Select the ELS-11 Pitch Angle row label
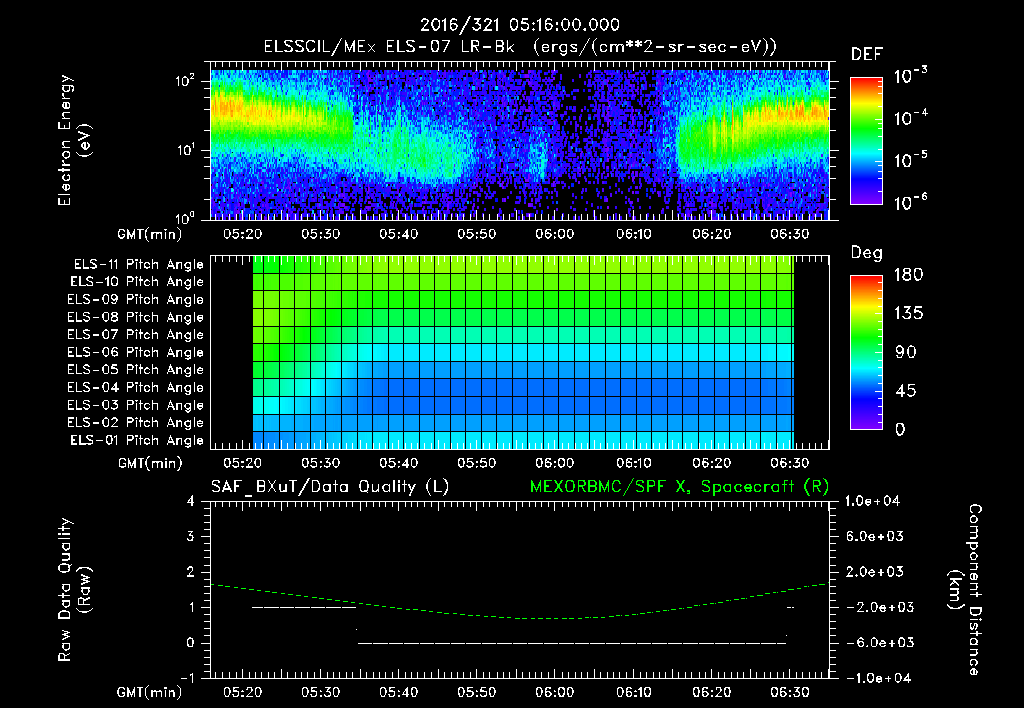The height and width of the screenshot is (708, 1024). [x=138, y=265]
